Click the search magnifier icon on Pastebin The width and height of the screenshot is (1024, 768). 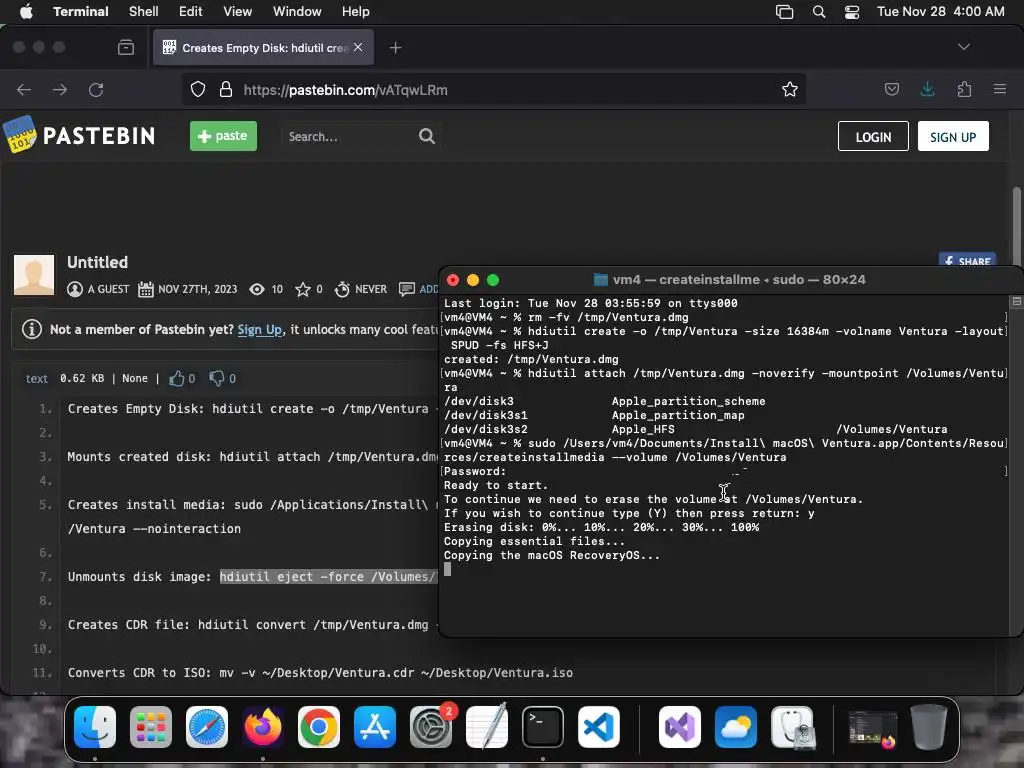pos(427,136)
